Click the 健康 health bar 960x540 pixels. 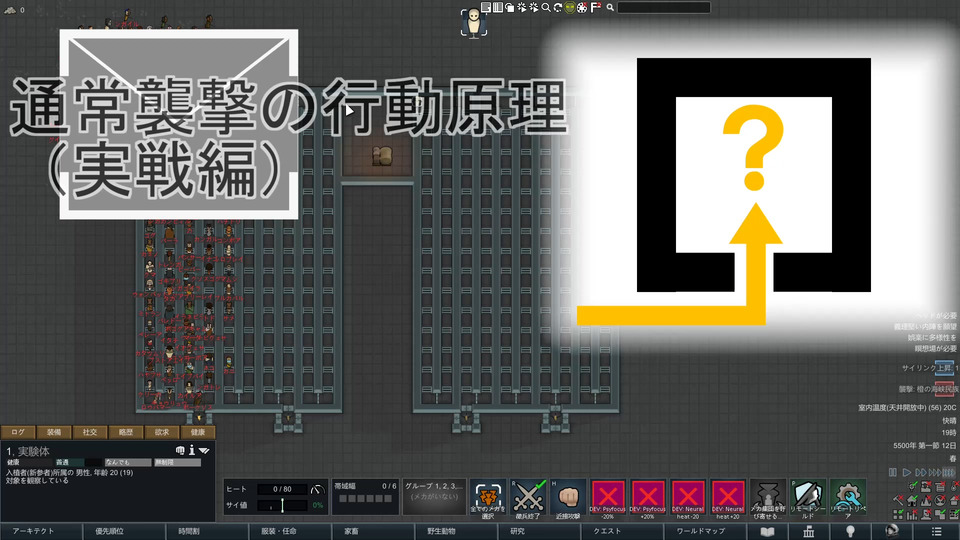(x=29, y=462)
